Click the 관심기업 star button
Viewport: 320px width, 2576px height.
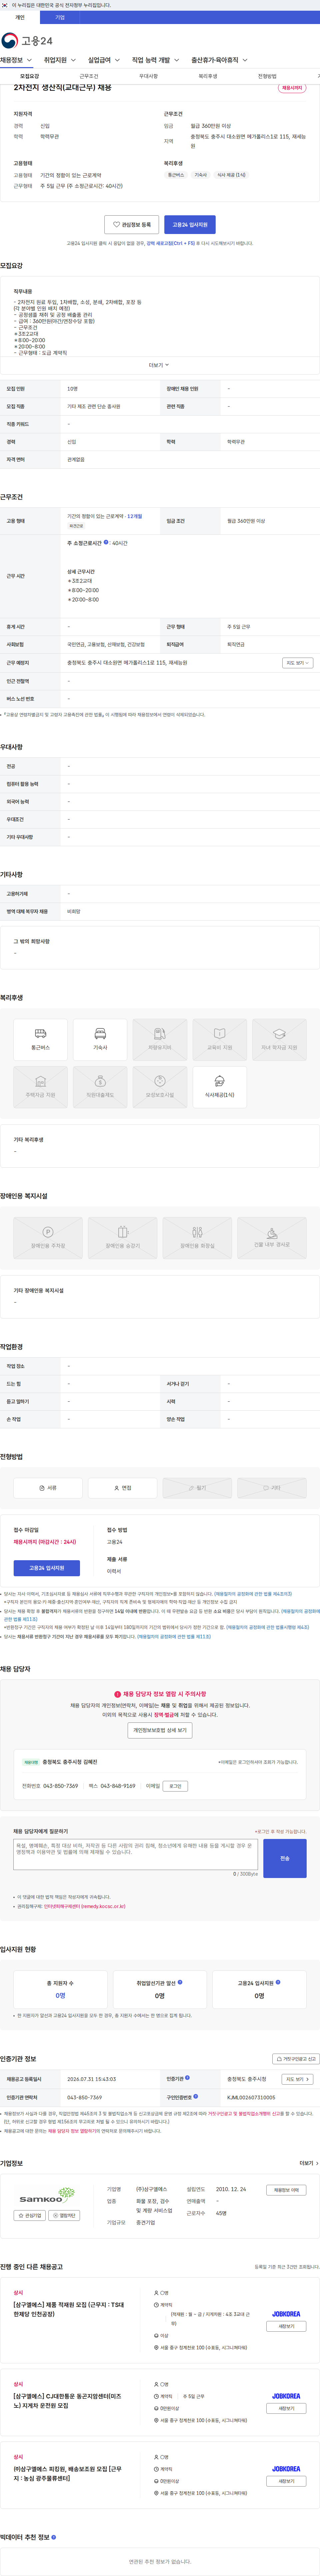[30, 2215]
